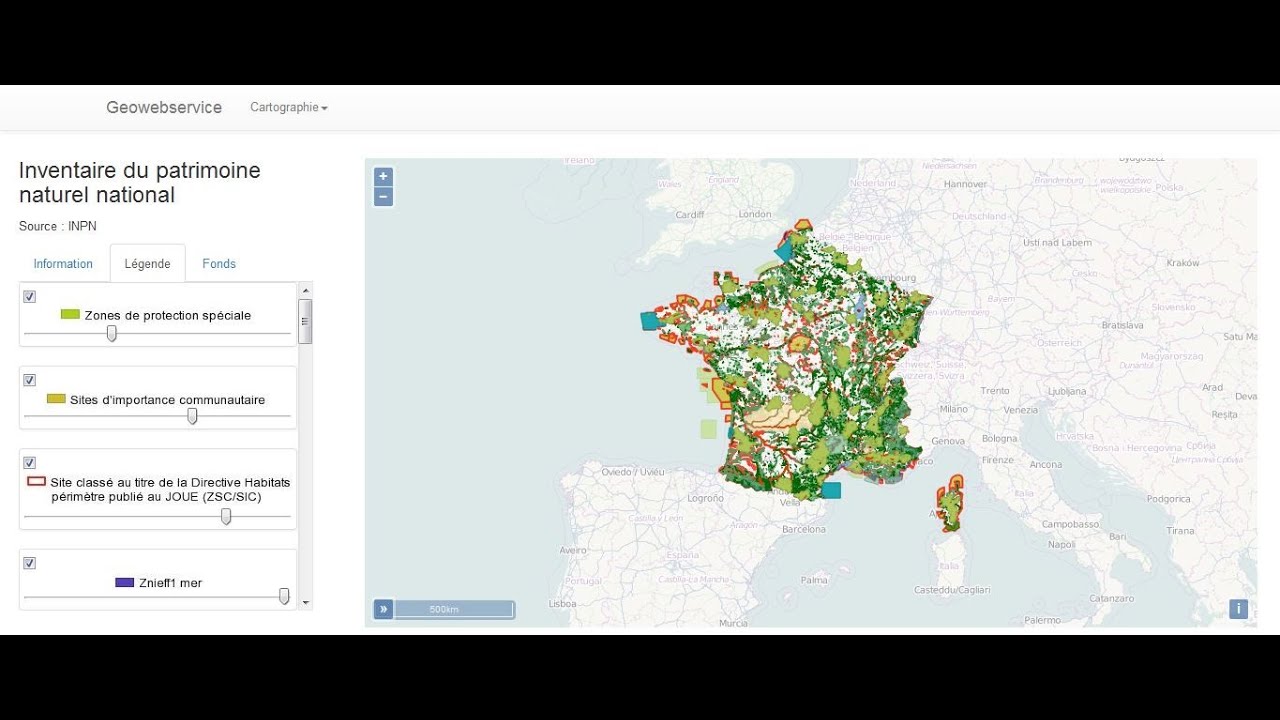Switch to the Information tab
Viewport: 1280px width, 720px height.
pyautogui.click(x=63, y=264)
